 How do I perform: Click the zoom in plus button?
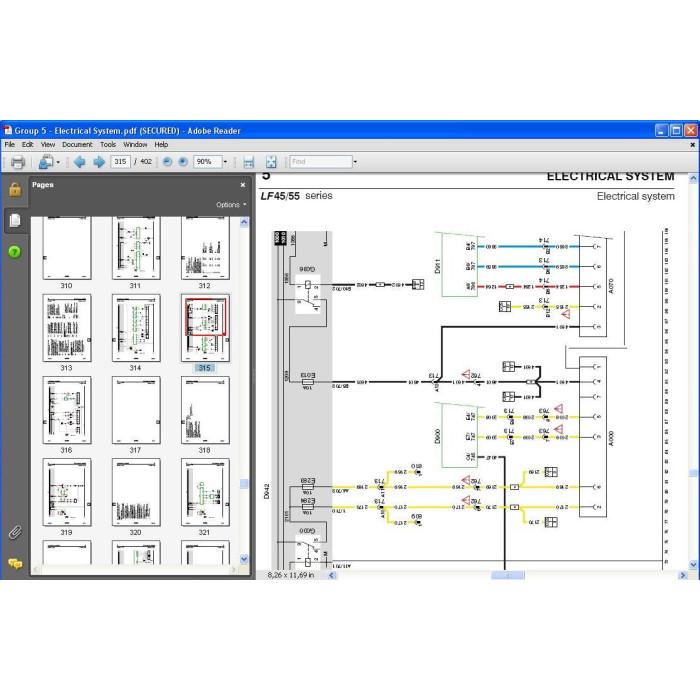pyautogui.click(x=183, y=162)
